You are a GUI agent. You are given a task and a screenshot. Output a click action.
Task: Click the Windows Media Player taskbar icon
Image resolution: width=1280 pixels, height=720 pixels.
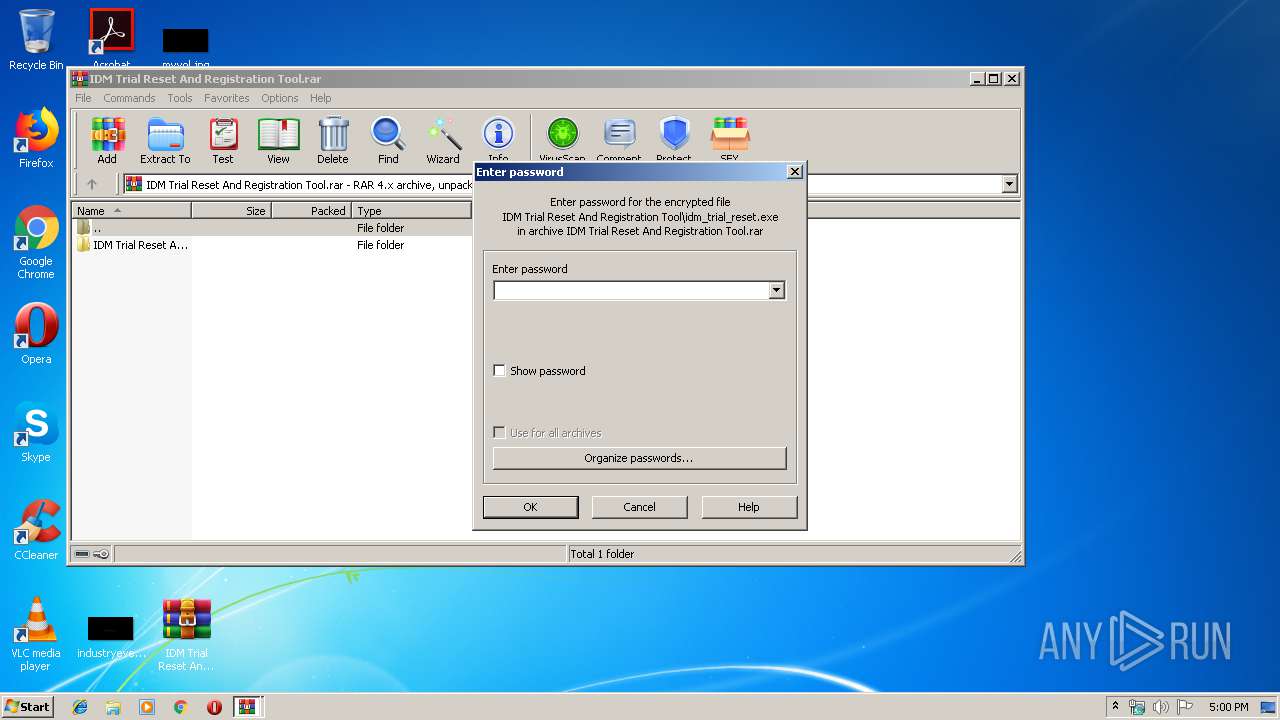(147, 707)
